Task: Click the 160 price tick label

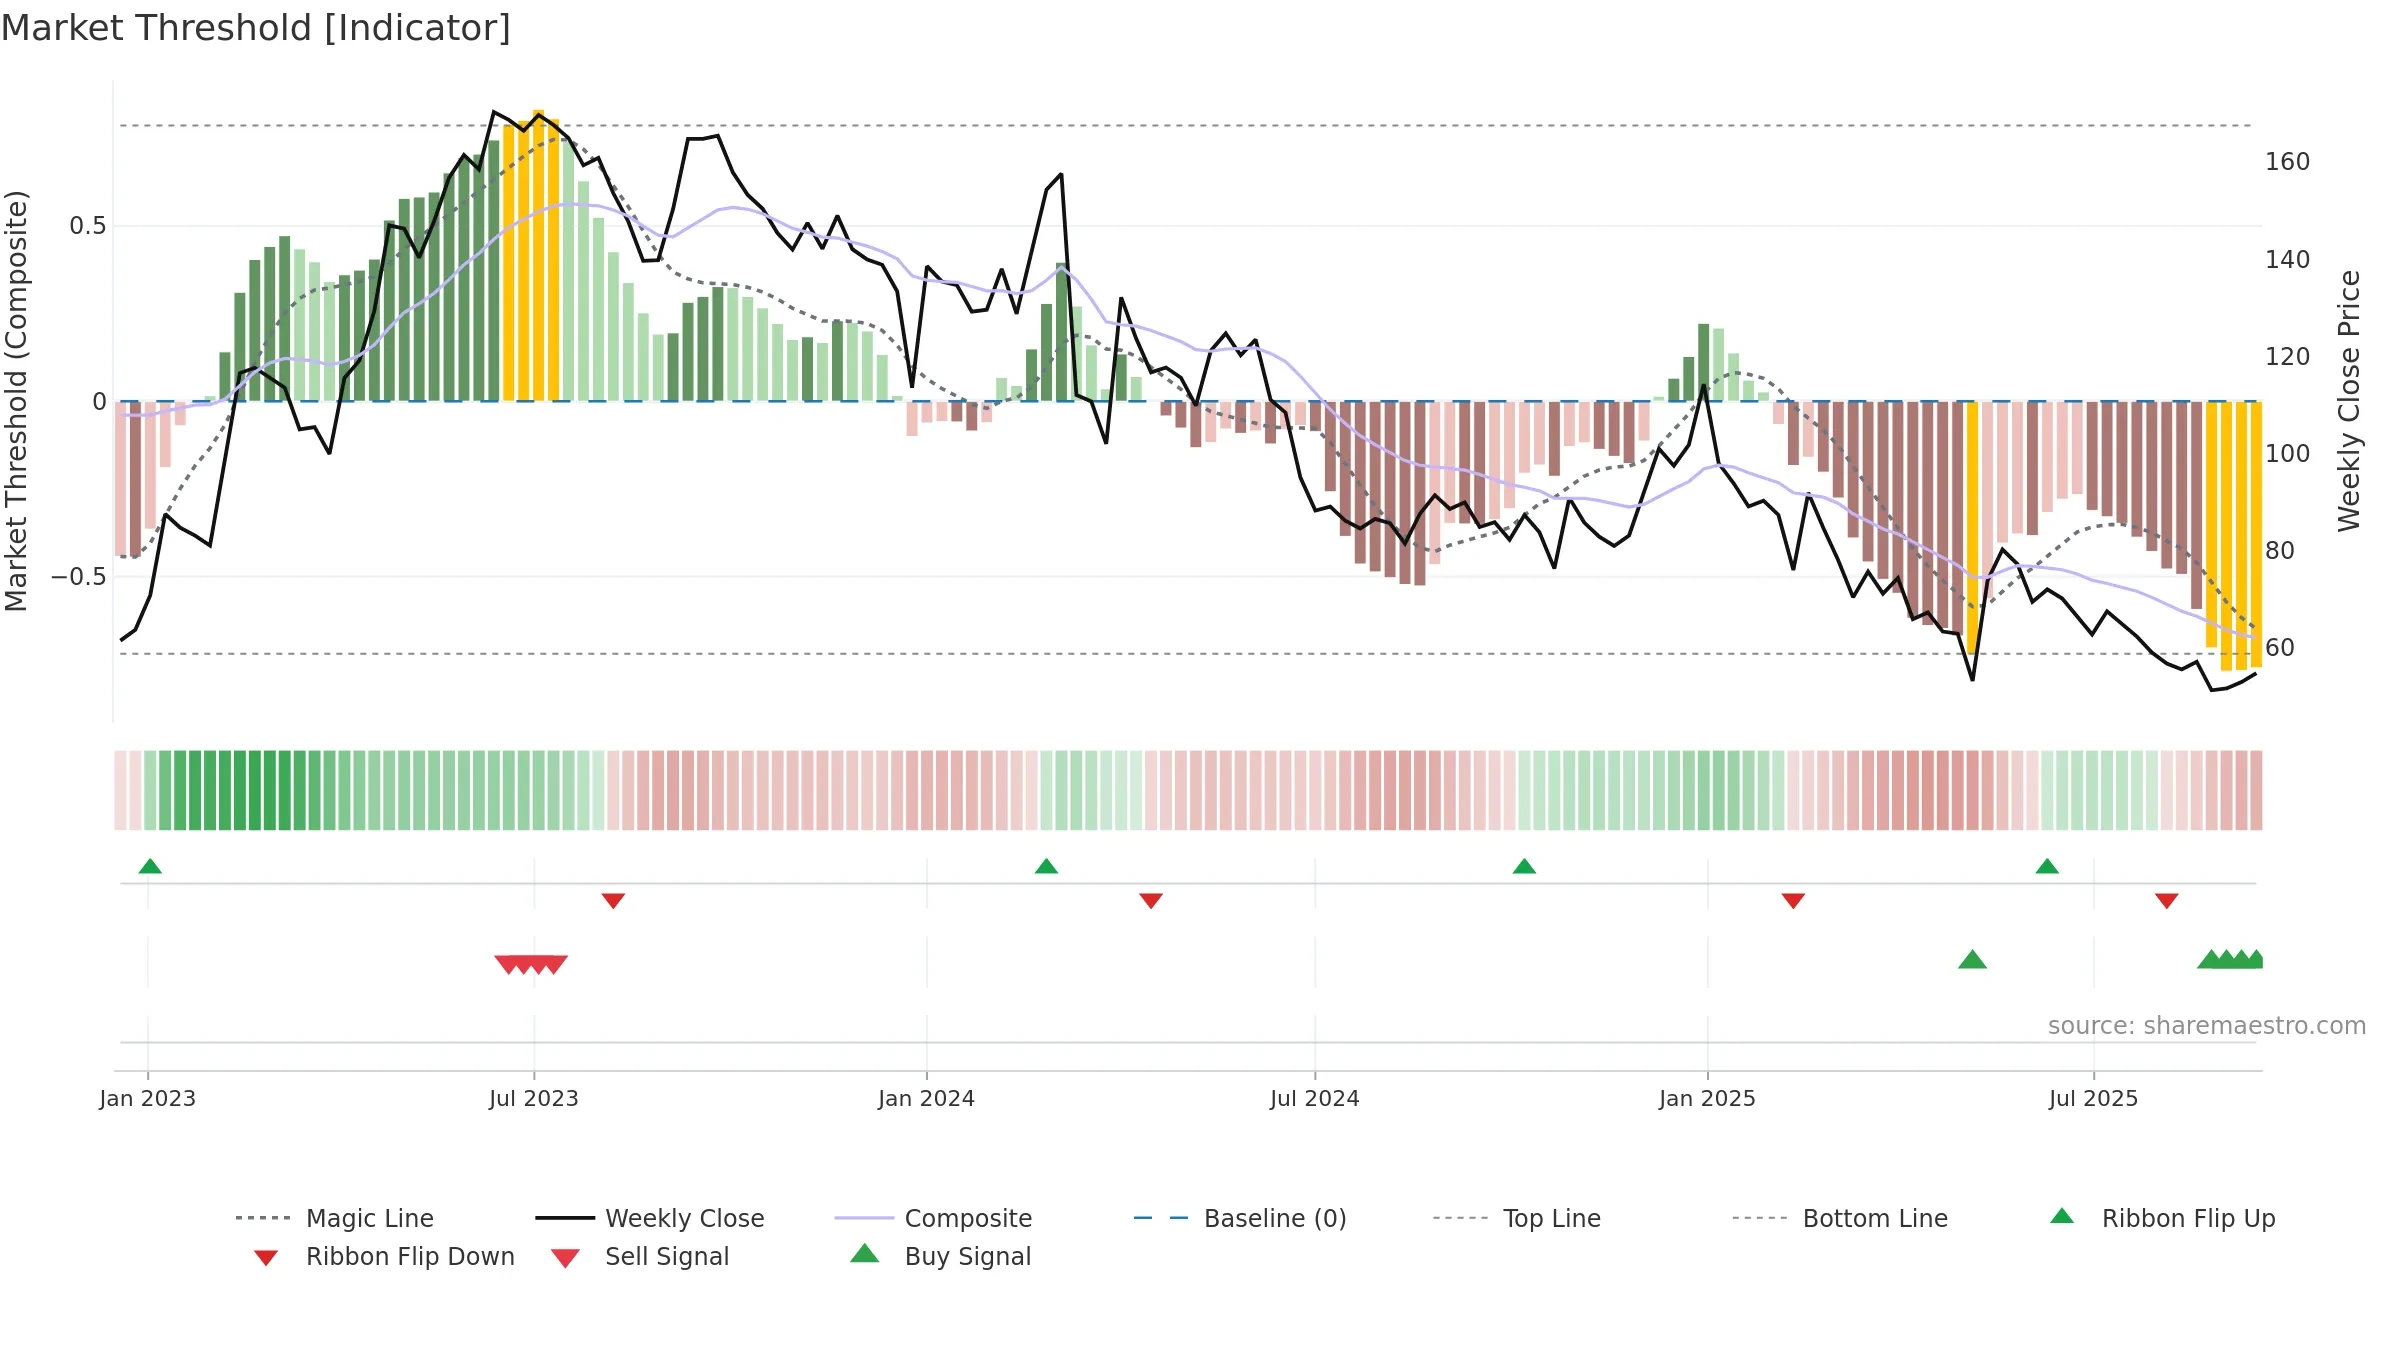Action: click(2288, 162)
